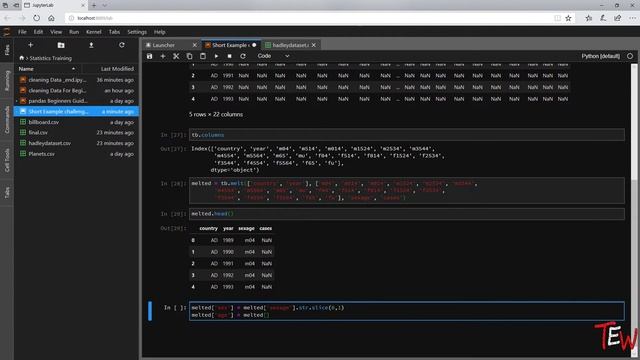Viewport: 640px width, 360px height.
Task: Open the Run menu
Action: [74, 32]
